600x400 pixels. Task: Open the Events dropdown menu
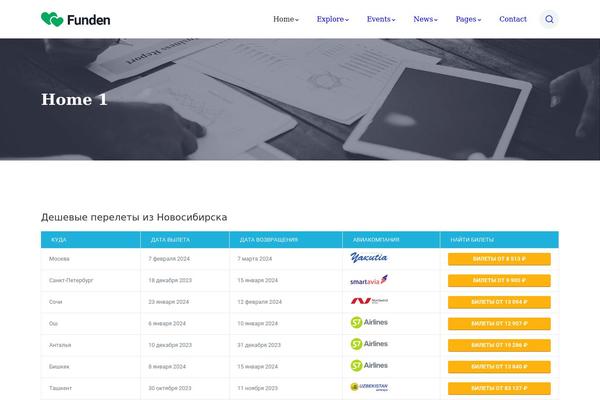[x=381, y=19]
